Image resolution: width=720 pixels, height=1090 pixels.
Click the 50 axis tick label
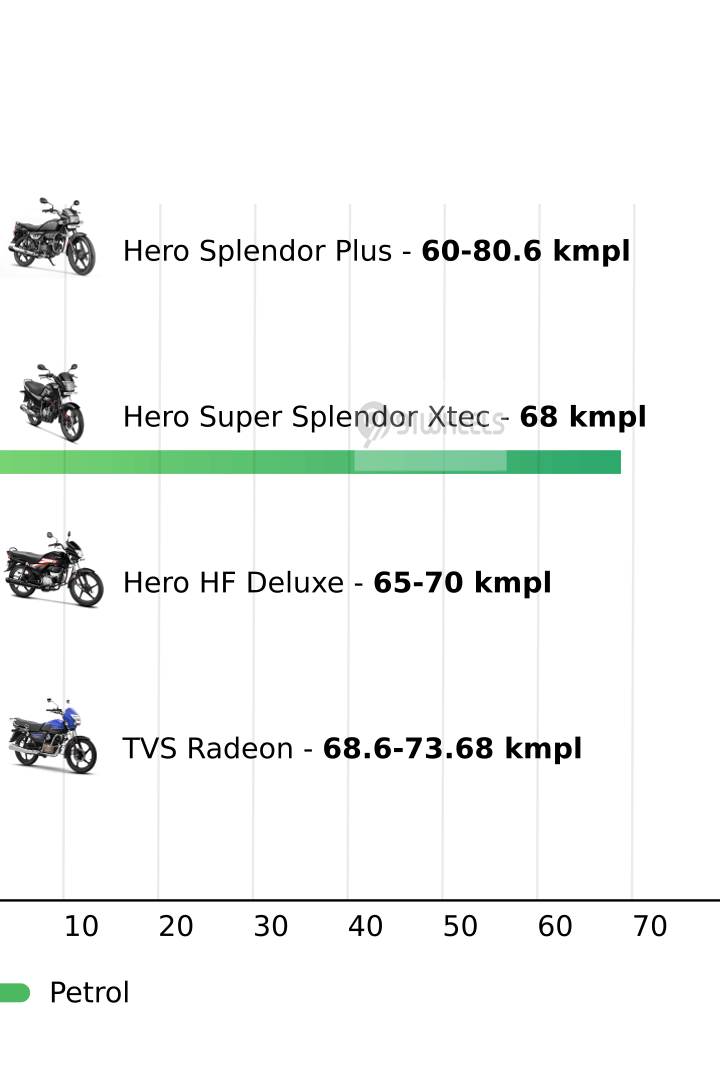[x=461, y=927]
